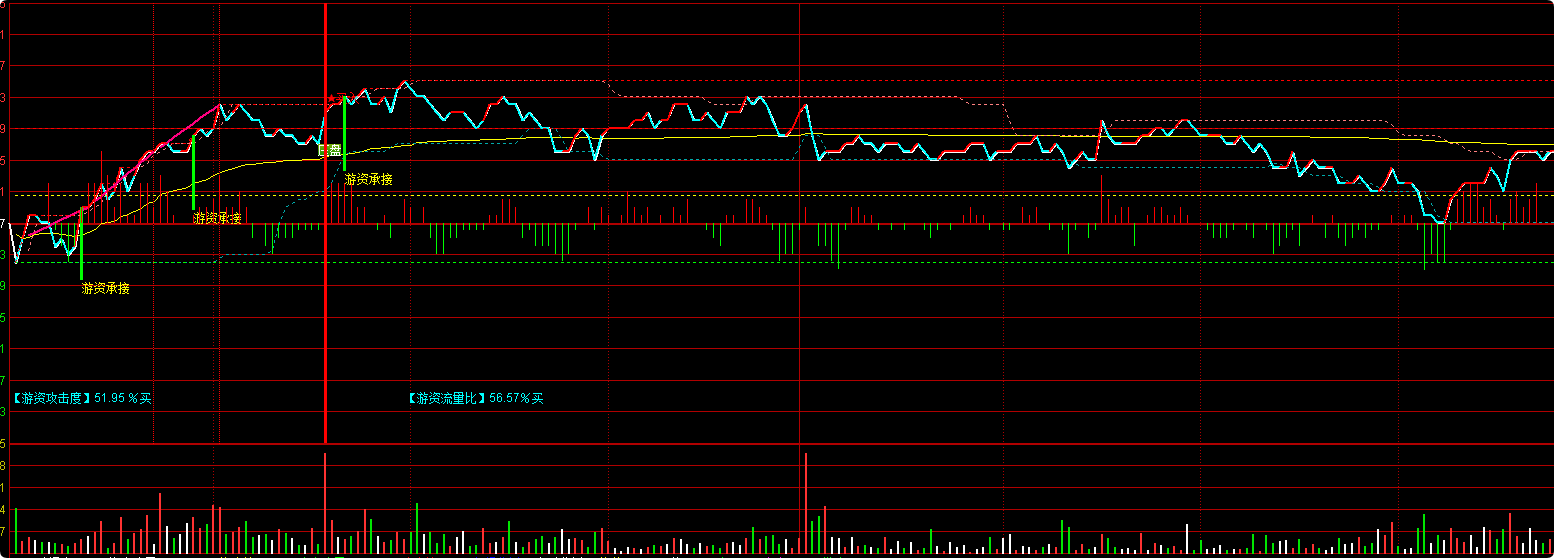1554x558 pixels.
Task: Click the red star 买入 buy signal
Action: 332,99
